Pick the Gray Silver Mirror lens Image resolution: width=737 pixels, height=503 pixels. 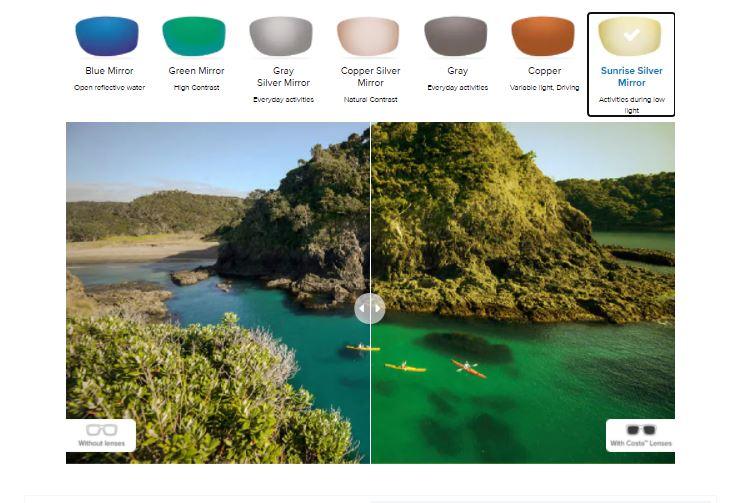281,36
